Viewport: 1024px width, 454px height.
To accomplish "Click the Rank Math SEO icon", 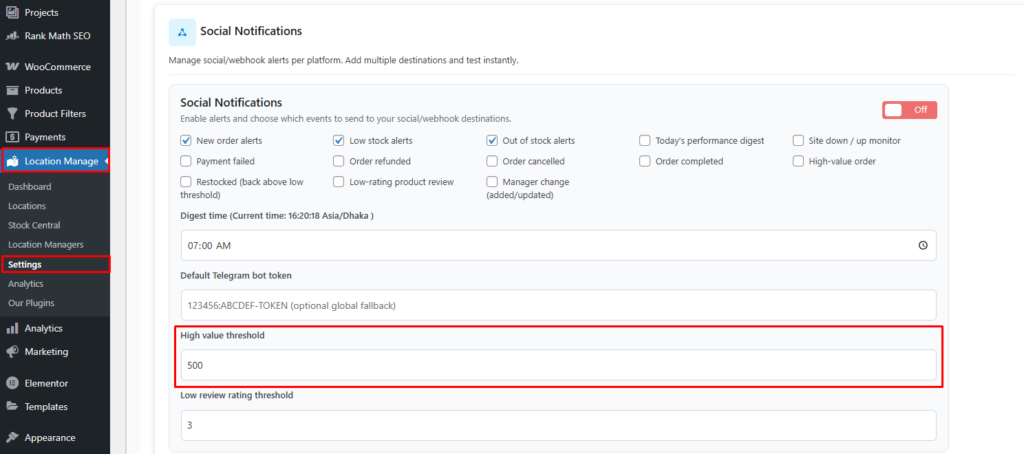I will tap(12, 36).
